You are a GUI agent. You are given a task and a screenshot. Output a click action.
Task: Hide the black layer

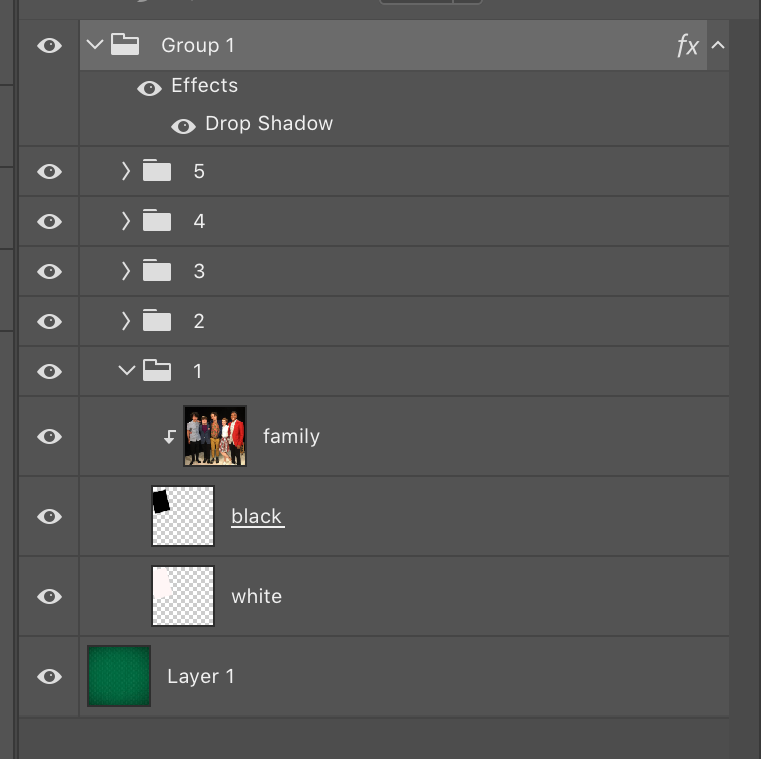pyautogui.click(x=49, y=517)
